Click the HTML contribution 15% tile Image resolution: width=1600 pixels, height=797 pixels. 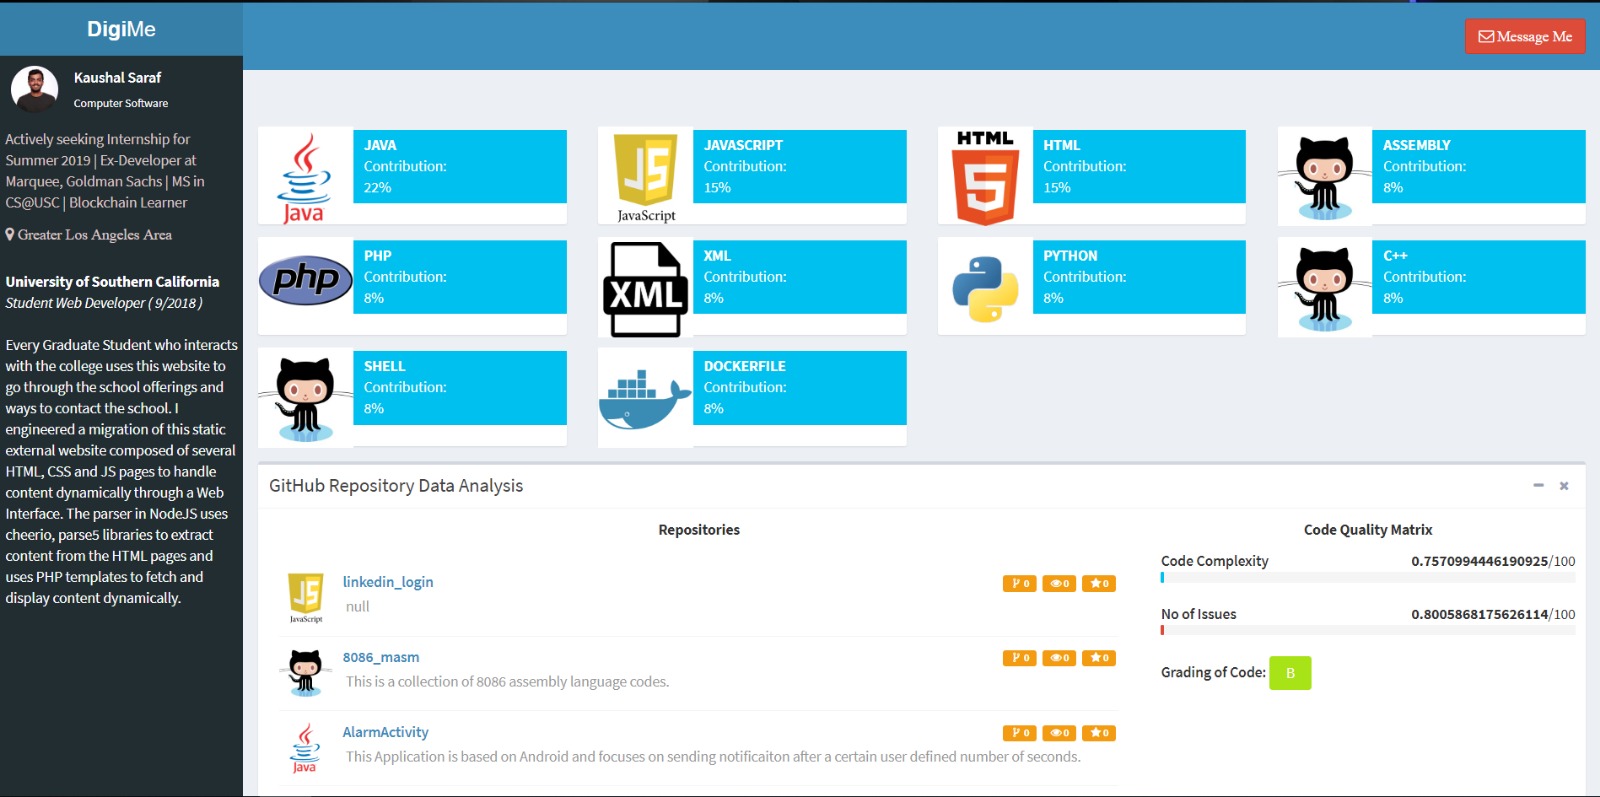coord(1139,166)
